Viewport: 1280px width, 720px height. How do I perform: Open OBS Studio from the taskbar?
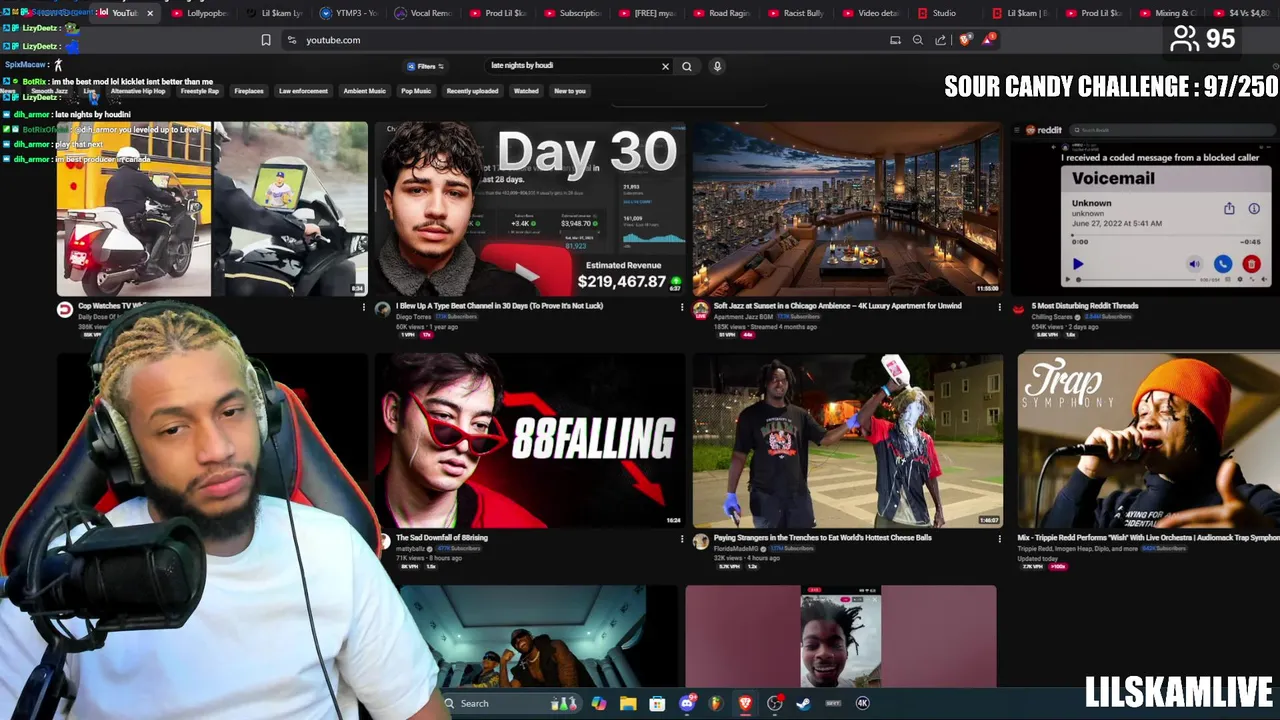point(775,703)
